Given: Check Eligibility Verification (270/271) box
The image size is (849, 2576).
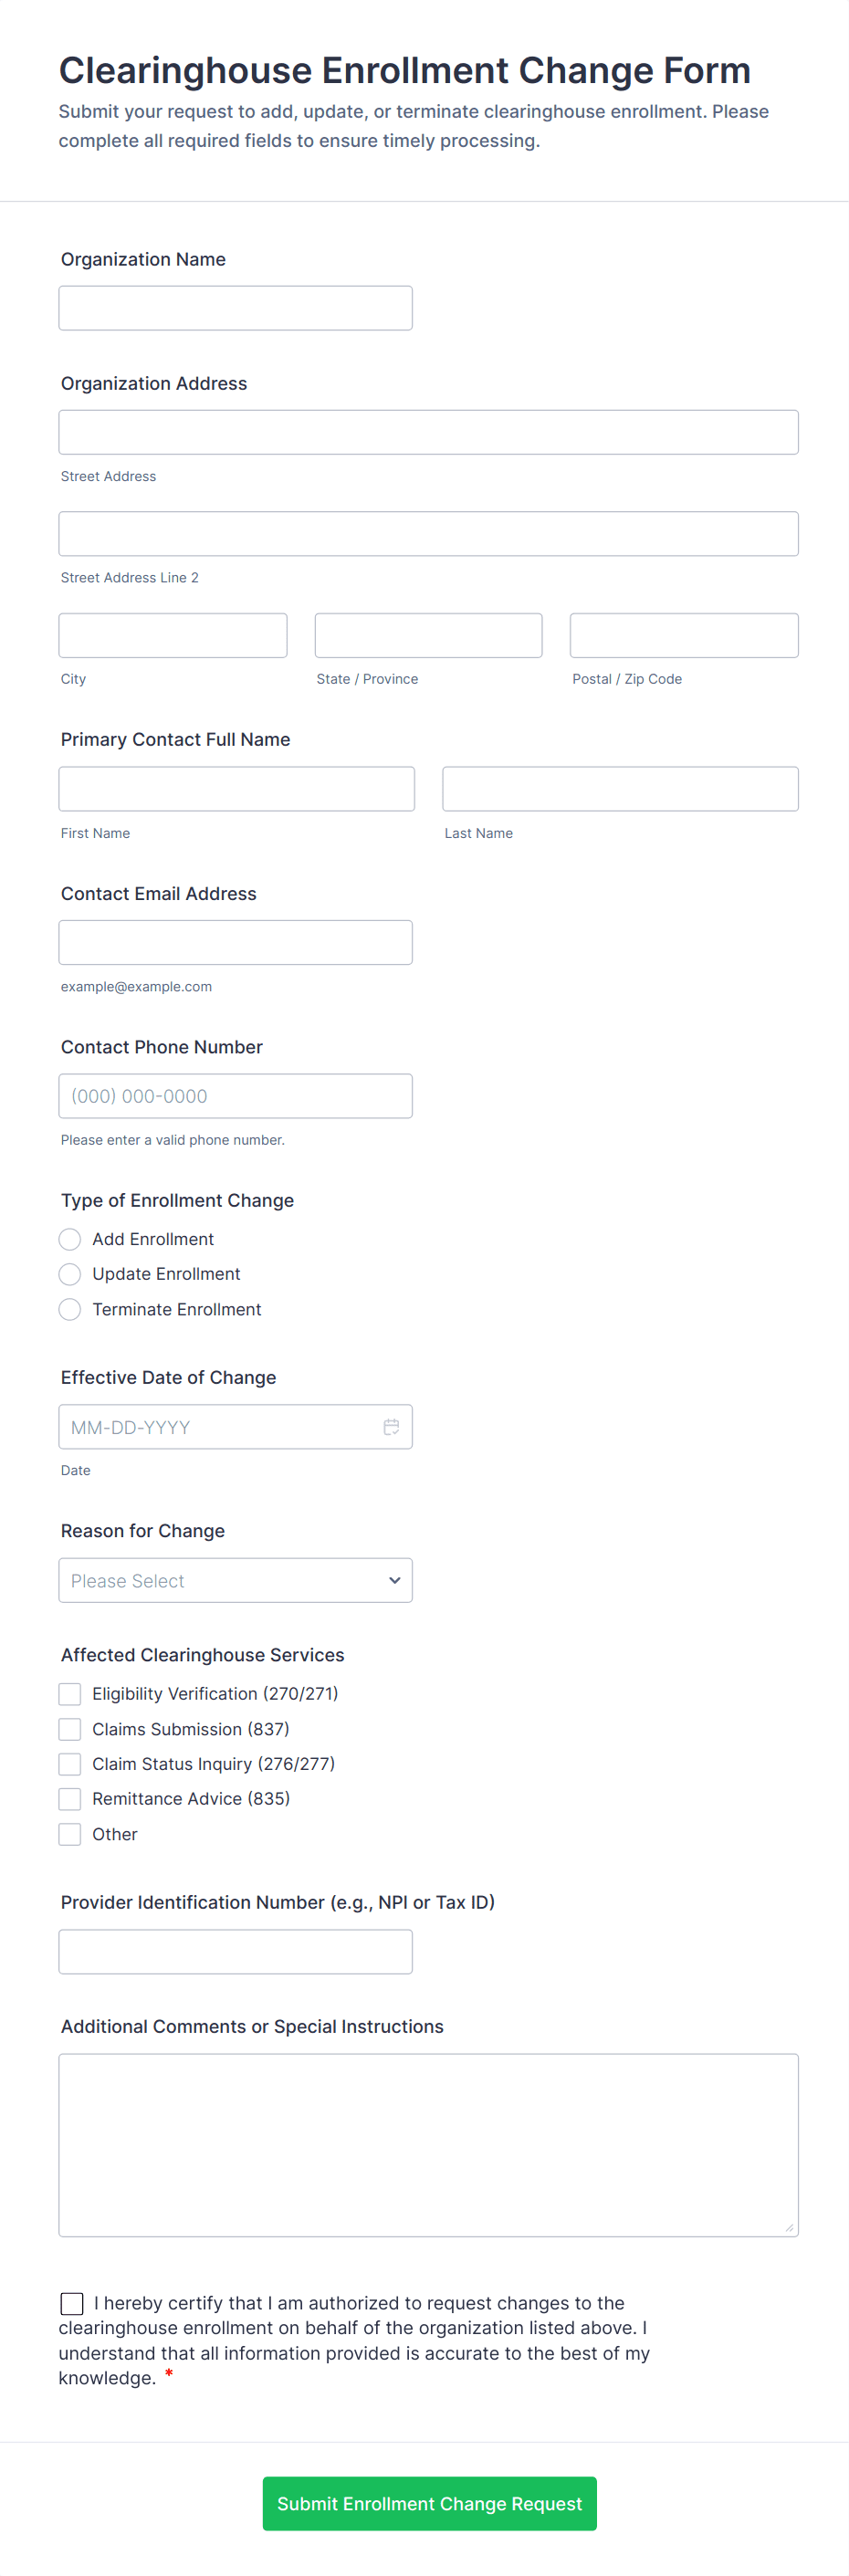Looking at the screenshot, I should pyautogui.click(x=70, y=1693).
